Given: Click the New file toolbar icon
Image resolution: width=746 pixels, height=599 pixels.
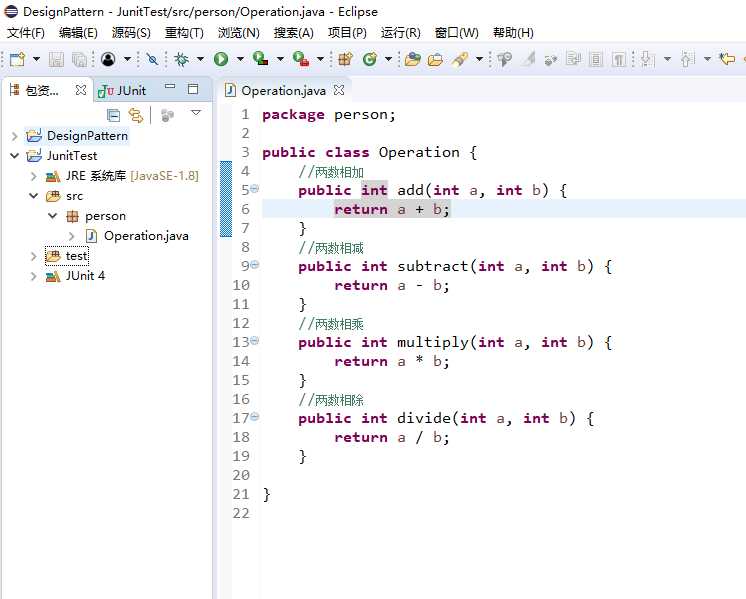Looking at the screenshot, I should 18,59.
